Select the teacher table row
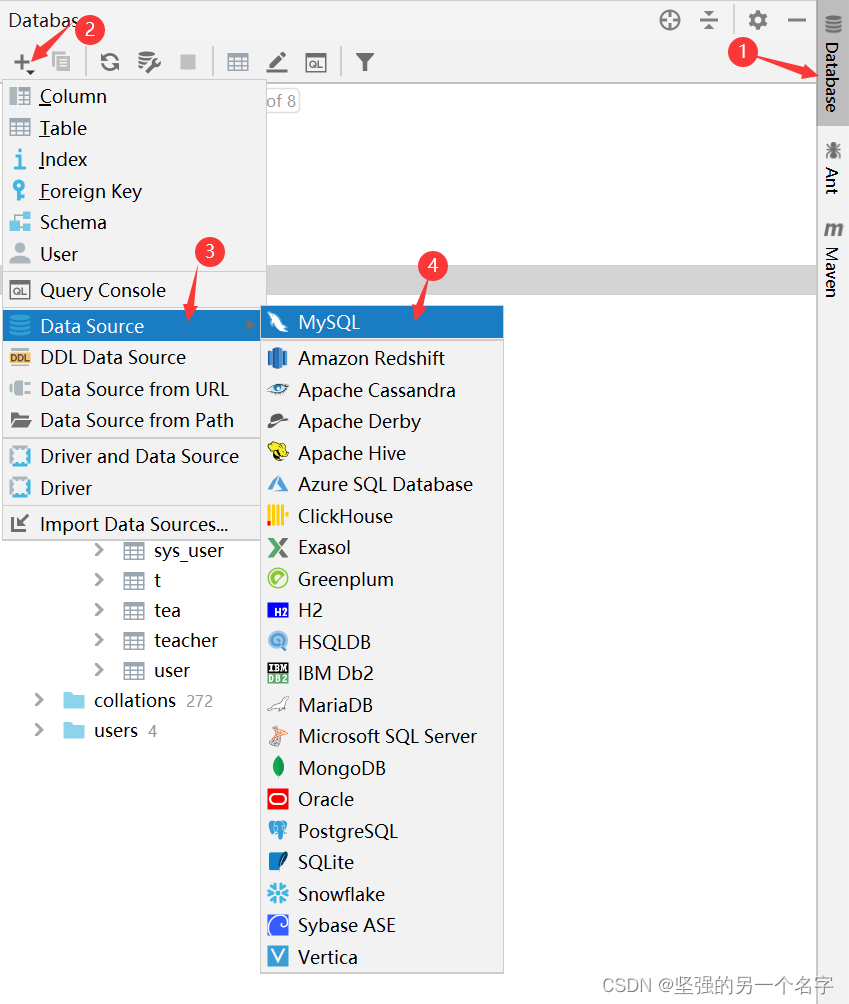Image resolution: width=849 pixels, height=1004 pixels. [170, 640]
